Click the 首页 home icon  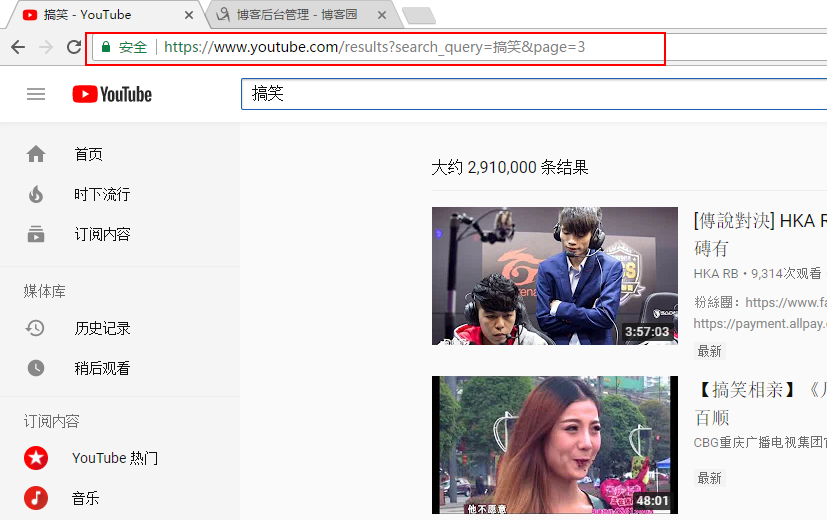(x=36, y=154)
